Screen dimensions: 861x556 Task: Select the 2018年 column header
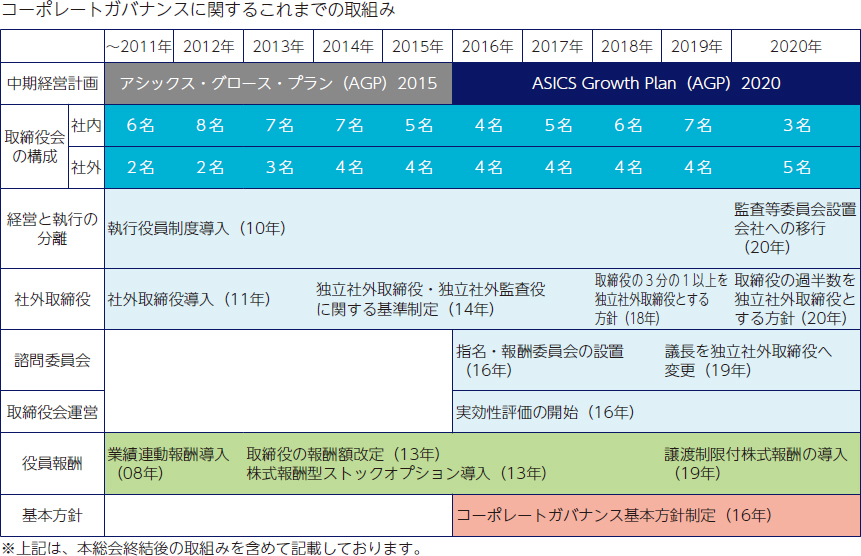[627, 46]
